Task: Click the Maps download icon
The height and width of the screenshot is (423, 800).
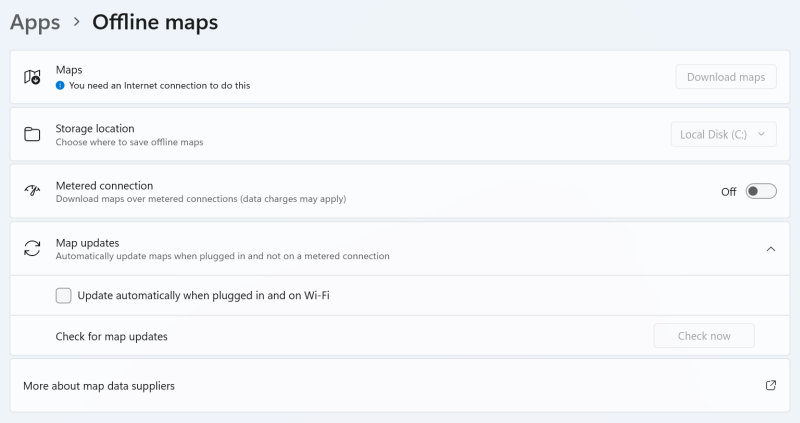Action: [x=32, y=77]
